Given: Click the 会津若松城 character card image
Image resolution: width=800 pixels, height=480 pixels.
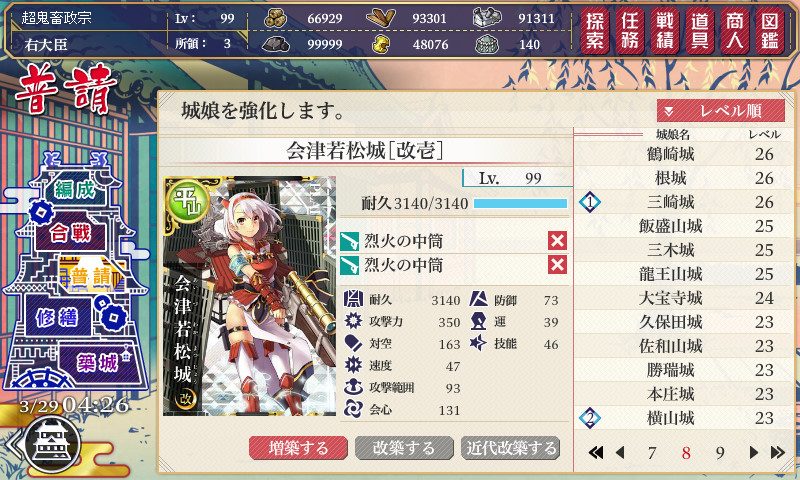Looking at the screenshot, I should coord(249,296).
